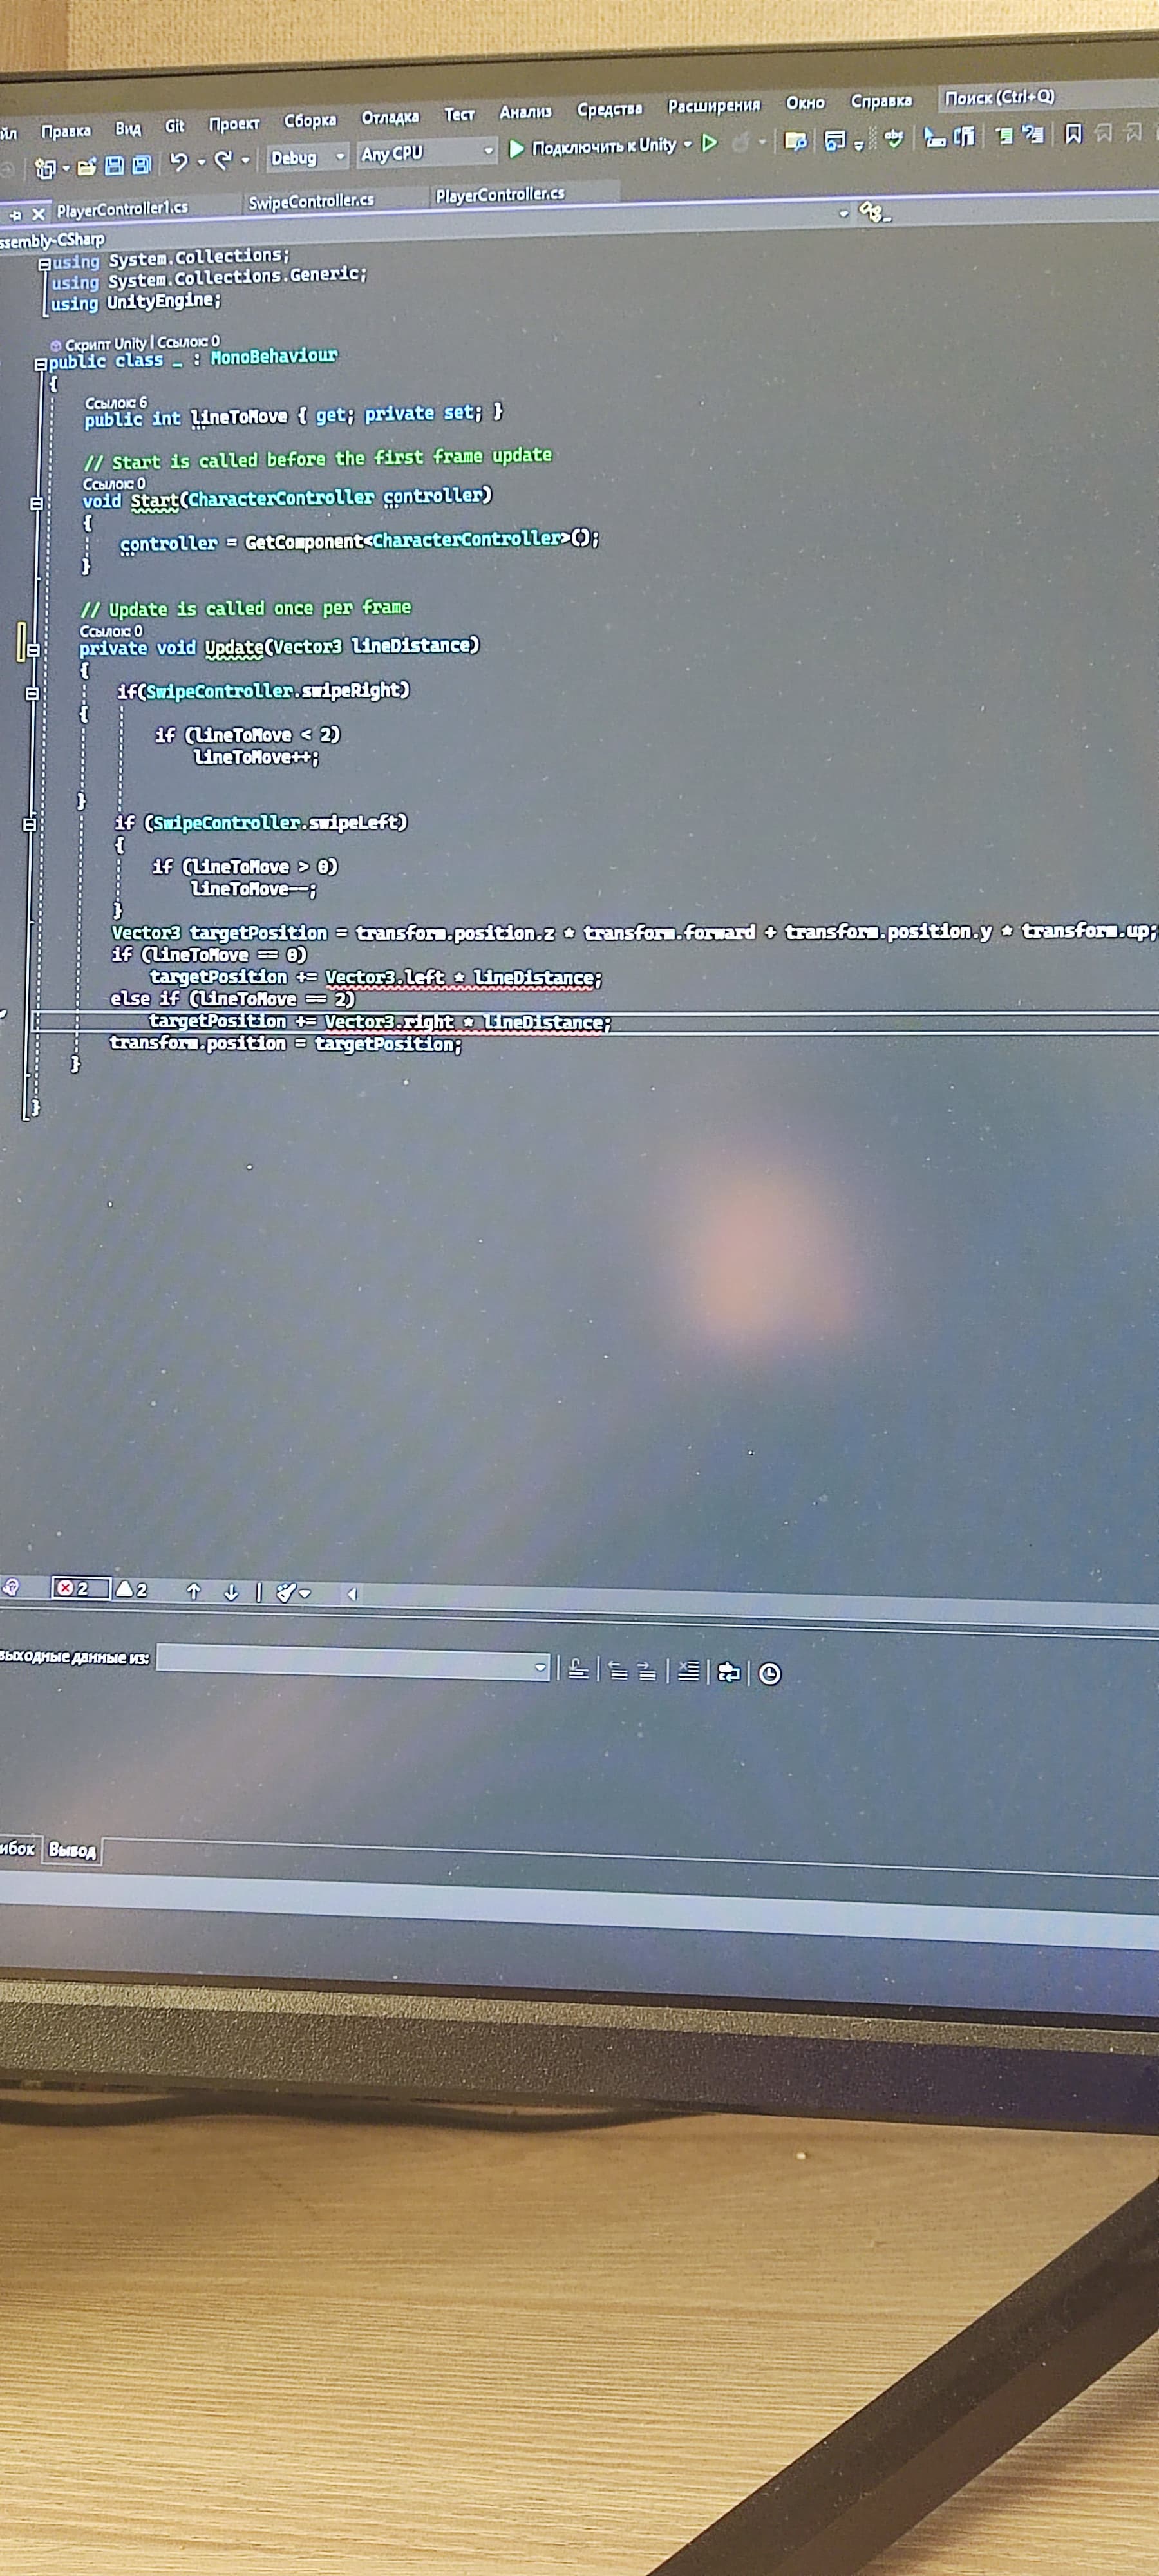Run code cleanup broom icon
The height and width of the screenshot is (2576, 1159).
pyautogui.click(x=285, y=1593)
